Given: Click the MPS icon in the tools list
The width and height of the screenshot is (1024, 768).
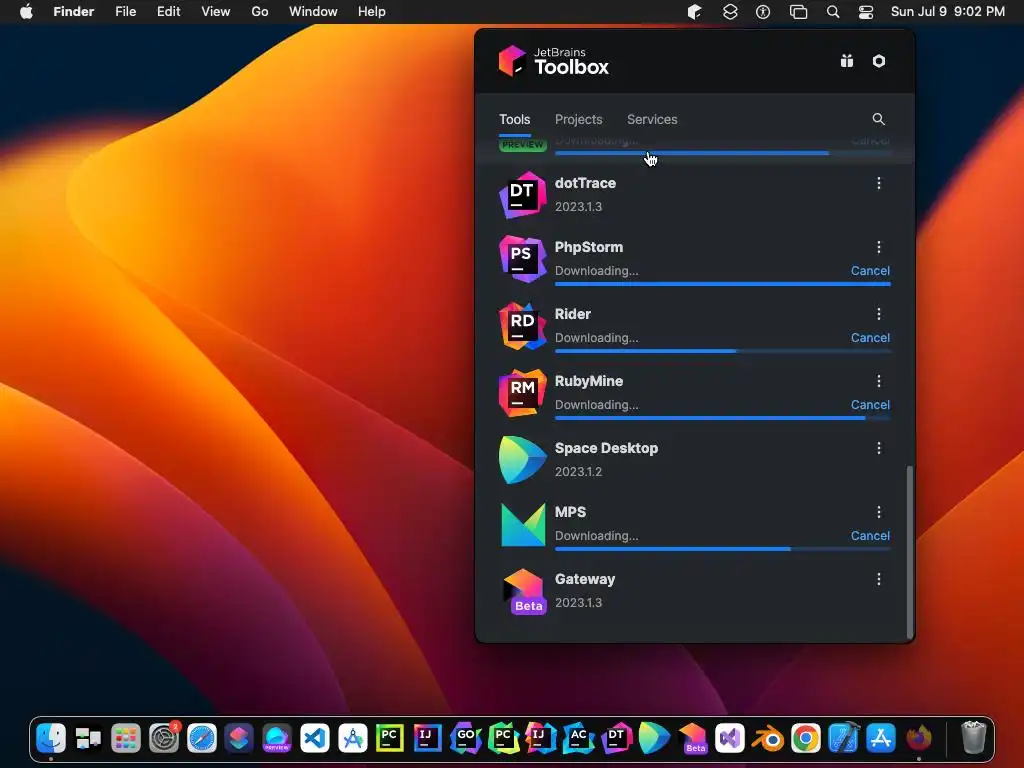Looking at the screenshot, I should (522, 524).
